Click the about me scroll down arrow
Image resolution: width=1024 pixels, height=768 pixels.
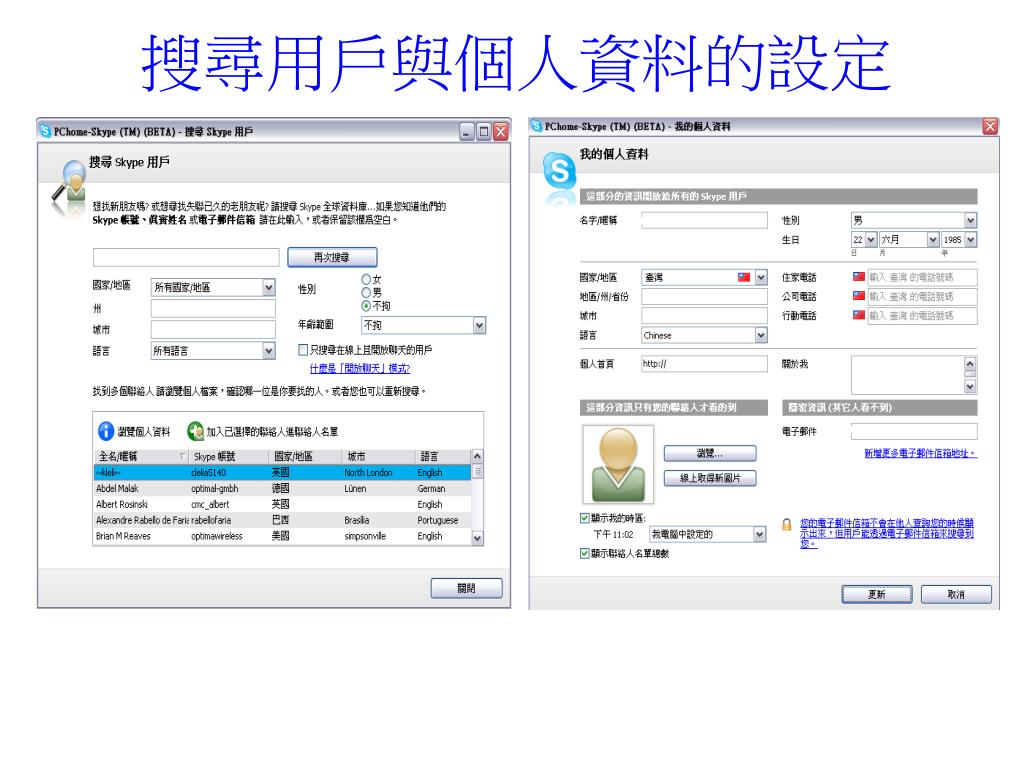(970, 387)
